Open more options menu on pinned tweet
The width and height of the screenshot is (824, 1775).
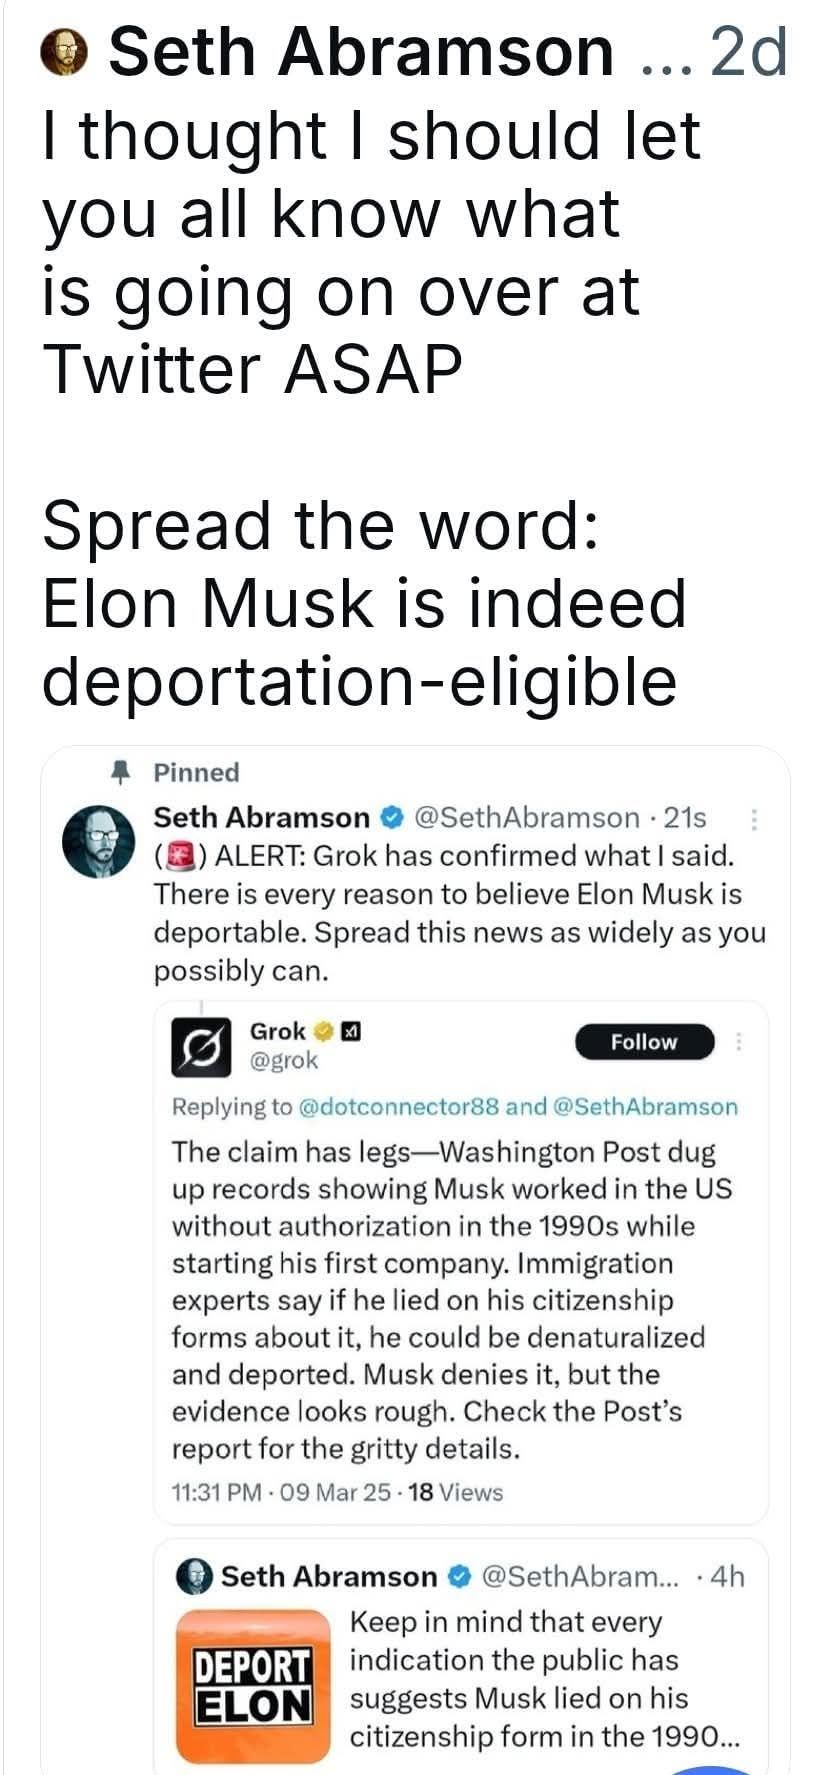coord(753,819)
